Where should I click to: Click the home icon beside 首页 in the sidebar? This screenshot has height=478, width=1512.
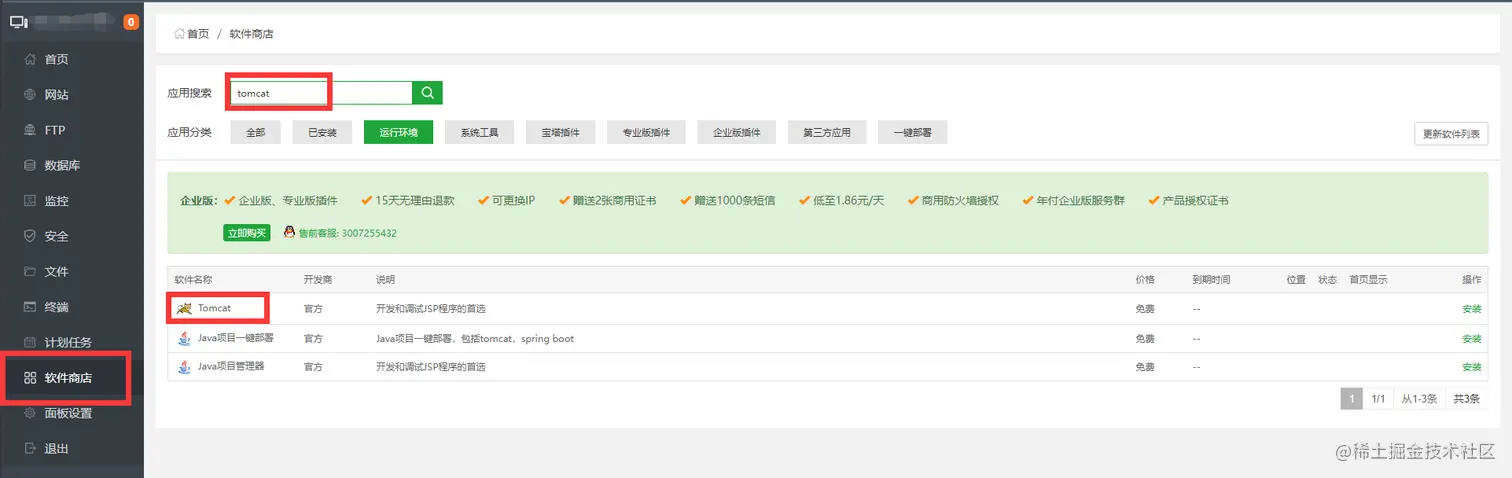click(30, 59)
